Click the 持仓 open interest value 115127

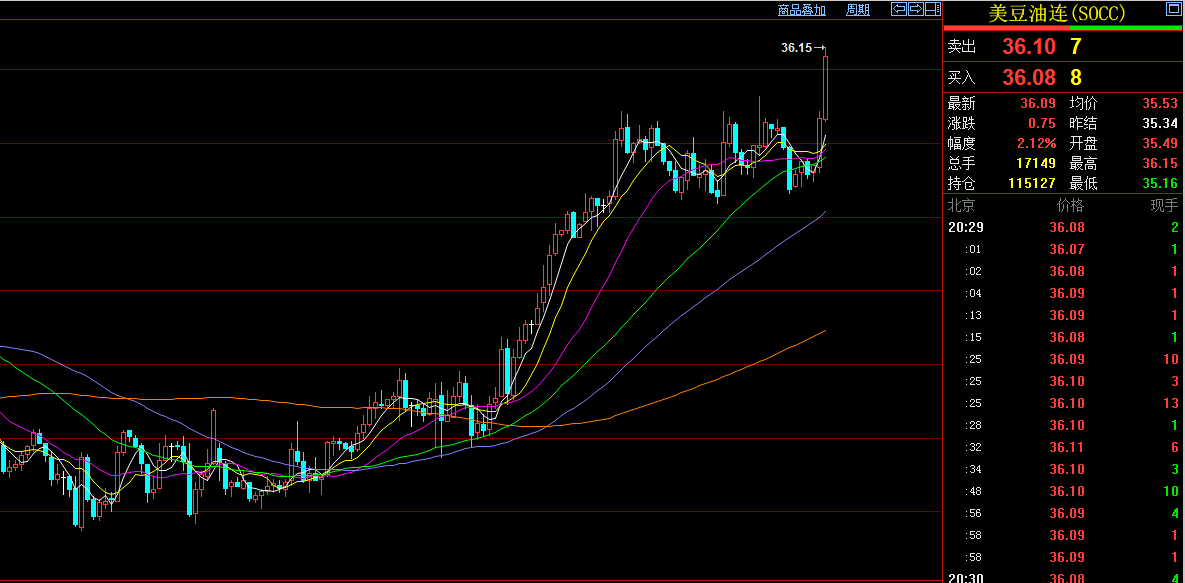(1032, 183)
